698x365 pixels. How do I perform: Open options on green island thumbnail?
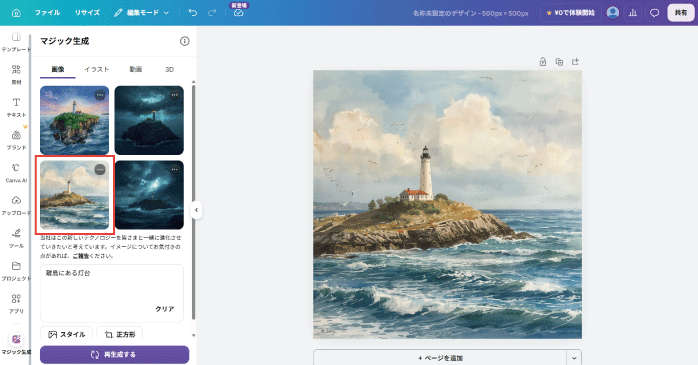(100, 95)
